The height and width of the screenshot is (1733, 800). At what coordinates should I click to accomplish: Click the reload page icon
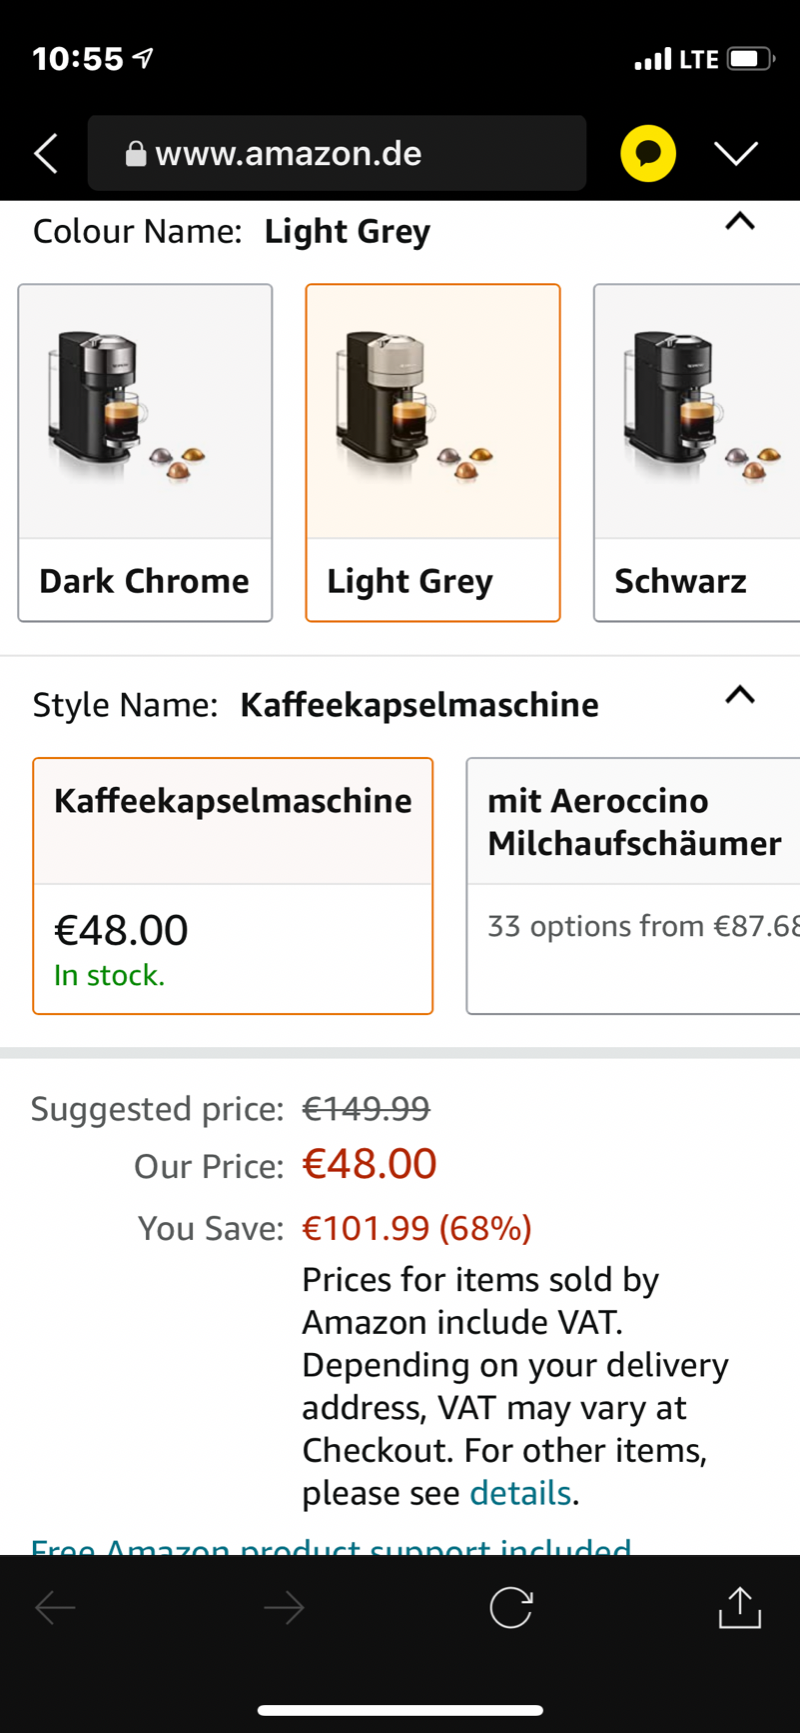(511, 1608)
